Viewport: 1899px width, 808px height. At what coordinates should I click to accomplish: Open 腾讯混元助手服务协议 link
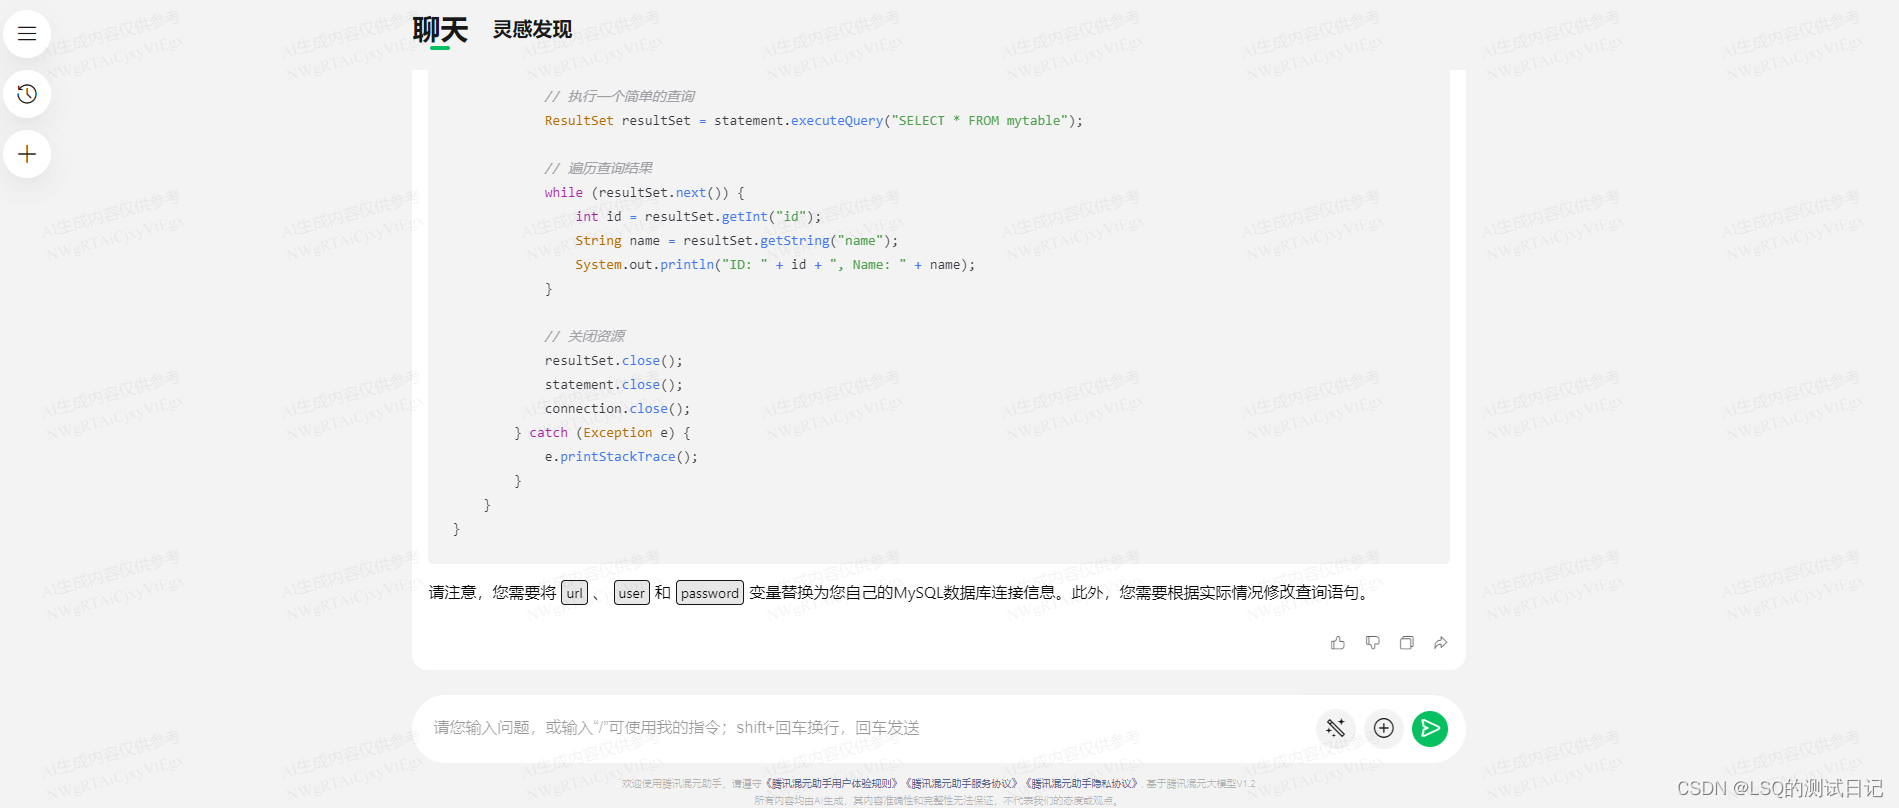(962, 784)
